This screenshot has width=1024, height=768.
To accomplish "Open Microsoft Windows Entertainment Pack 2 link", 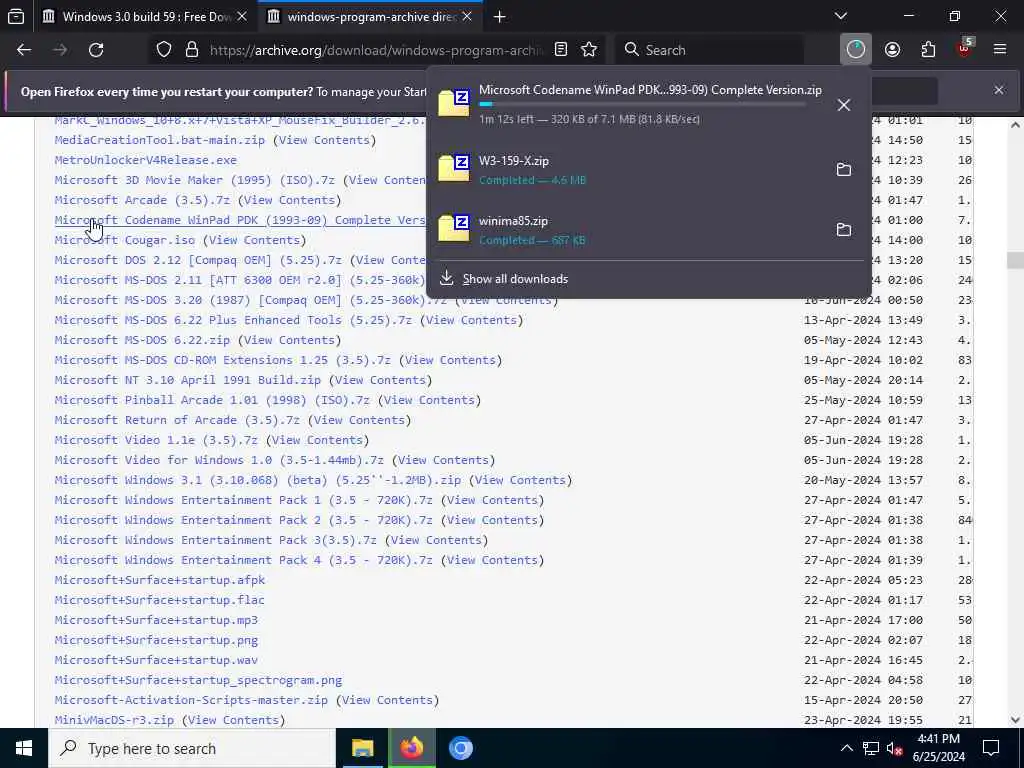I will click(244, 520).
